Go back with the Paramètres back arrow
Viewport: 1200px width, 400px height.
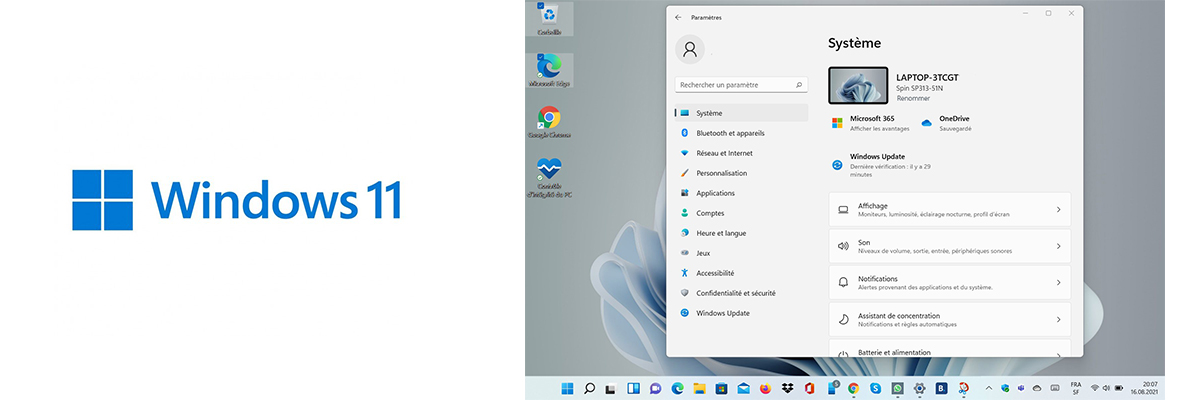point(679,17)
